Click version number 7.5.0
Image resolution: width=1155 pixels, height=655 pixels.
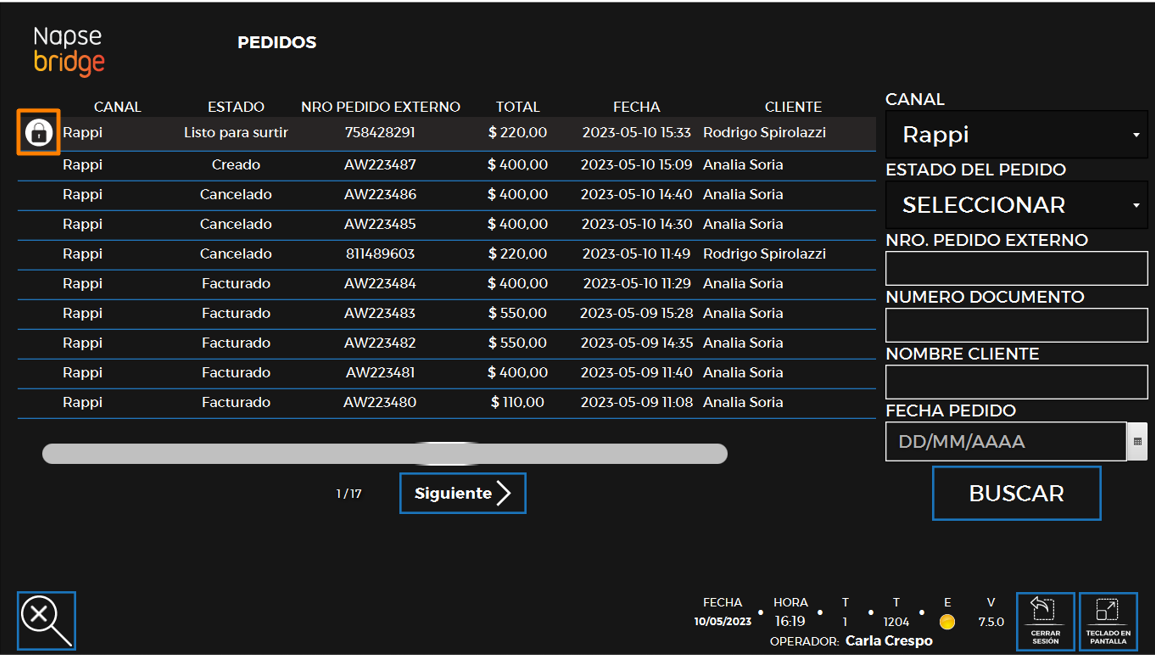[991, 622]
